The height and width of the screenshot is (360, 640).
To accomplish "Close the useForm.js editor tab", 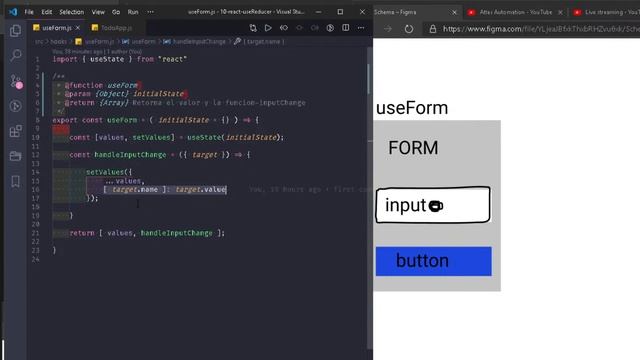I will (78, 28).
